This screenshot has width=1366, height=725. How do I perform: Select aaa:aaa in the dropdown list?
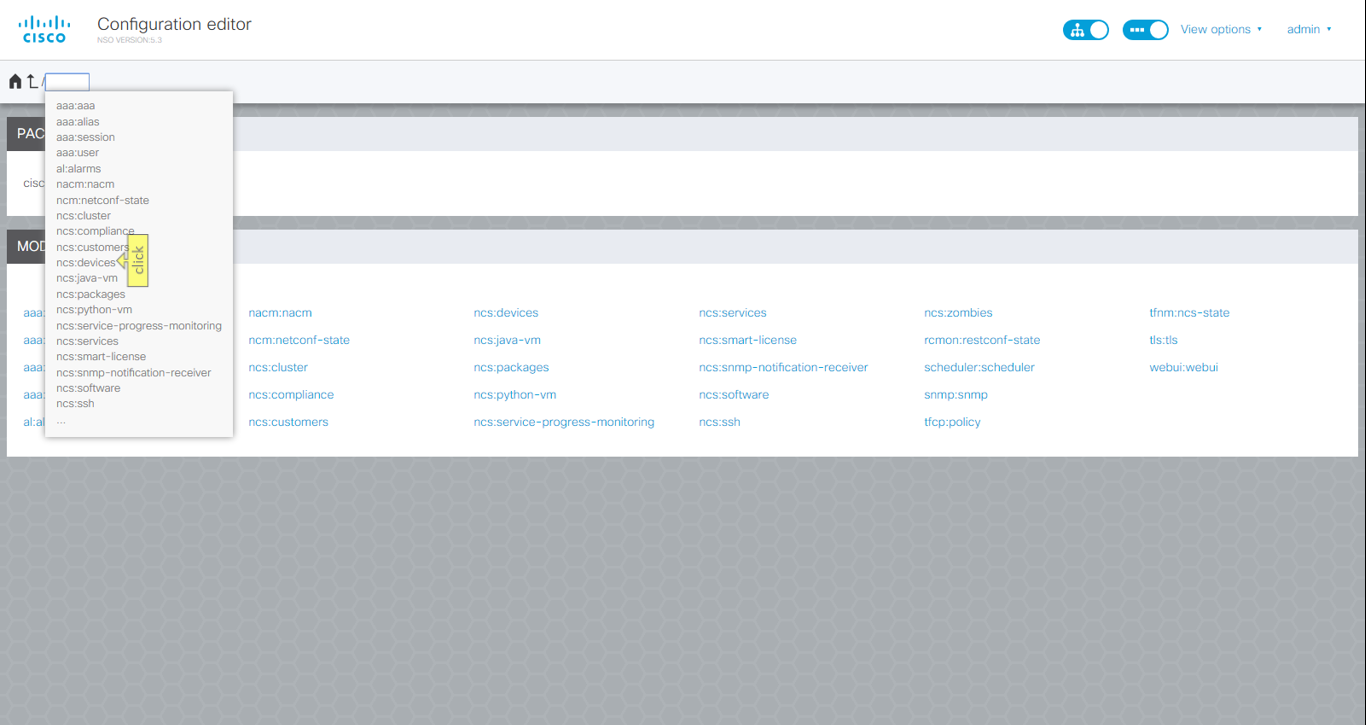click(x=76, y=106)
